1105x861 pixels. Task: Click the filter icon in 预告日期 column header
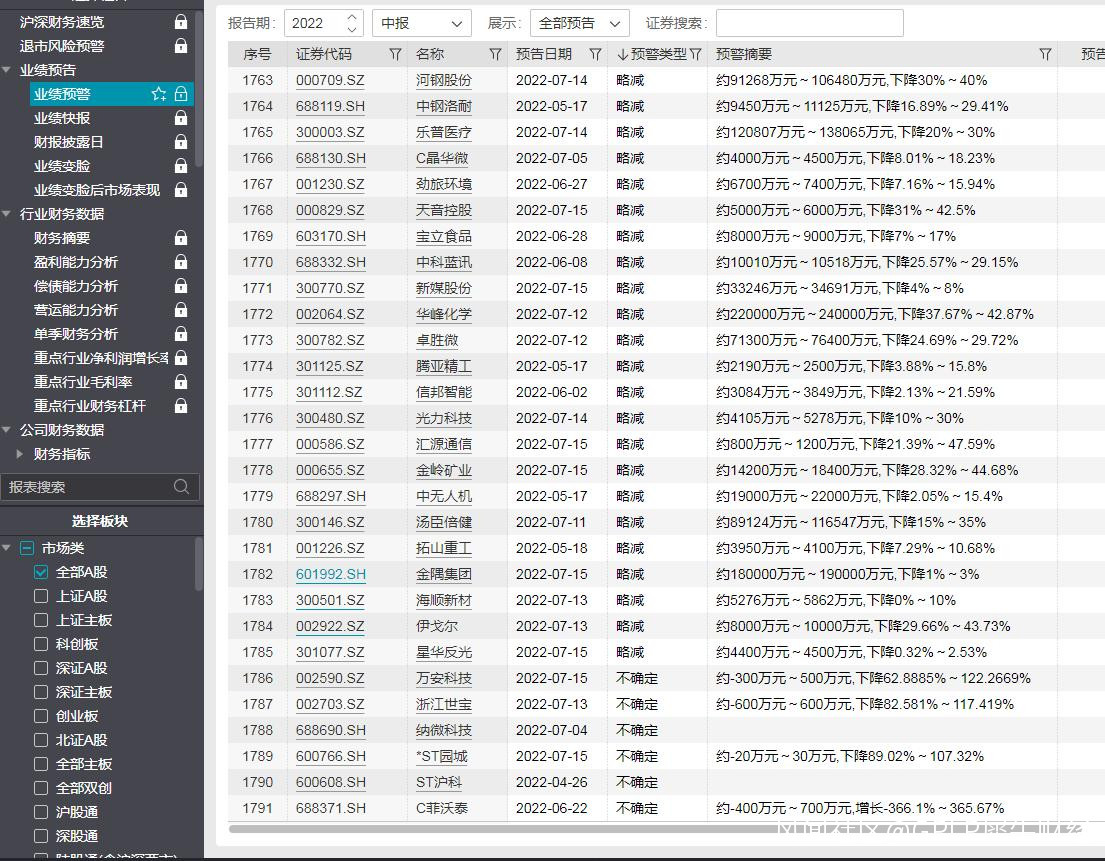[595, 54]
